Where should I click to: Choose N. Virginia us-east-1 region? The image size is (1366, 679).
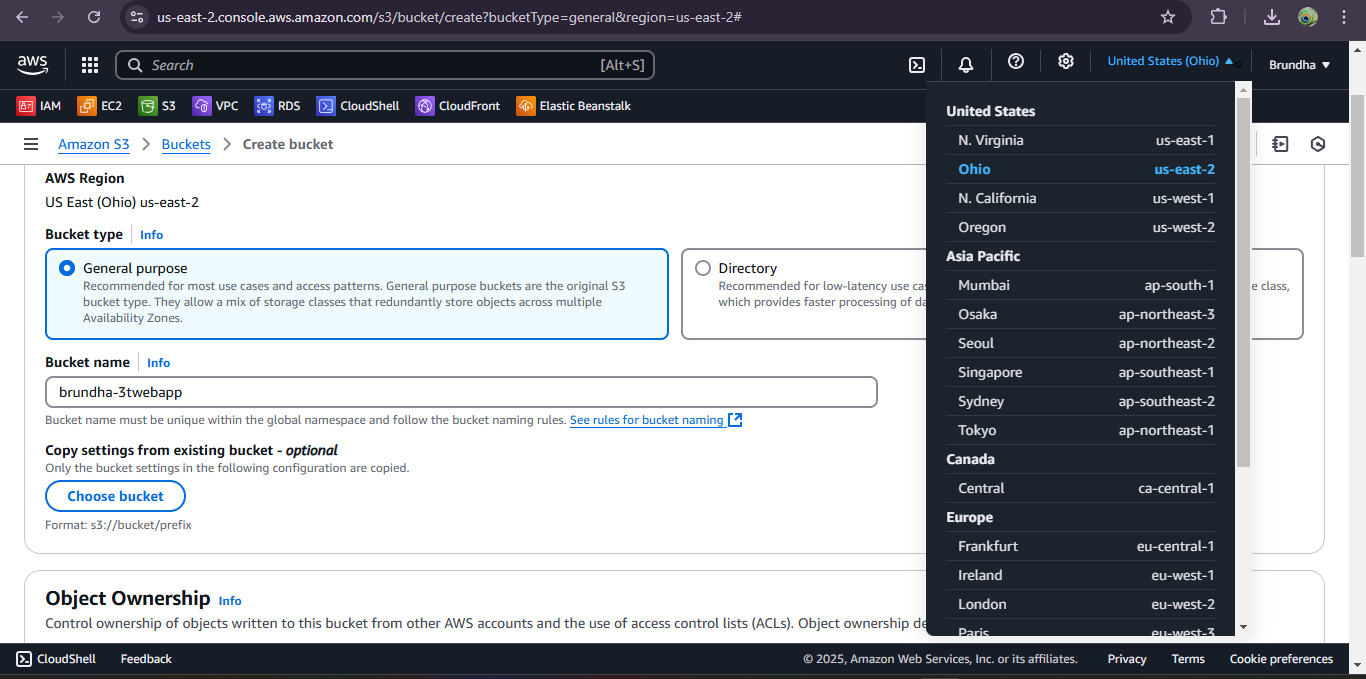[x=1086, y=140]
